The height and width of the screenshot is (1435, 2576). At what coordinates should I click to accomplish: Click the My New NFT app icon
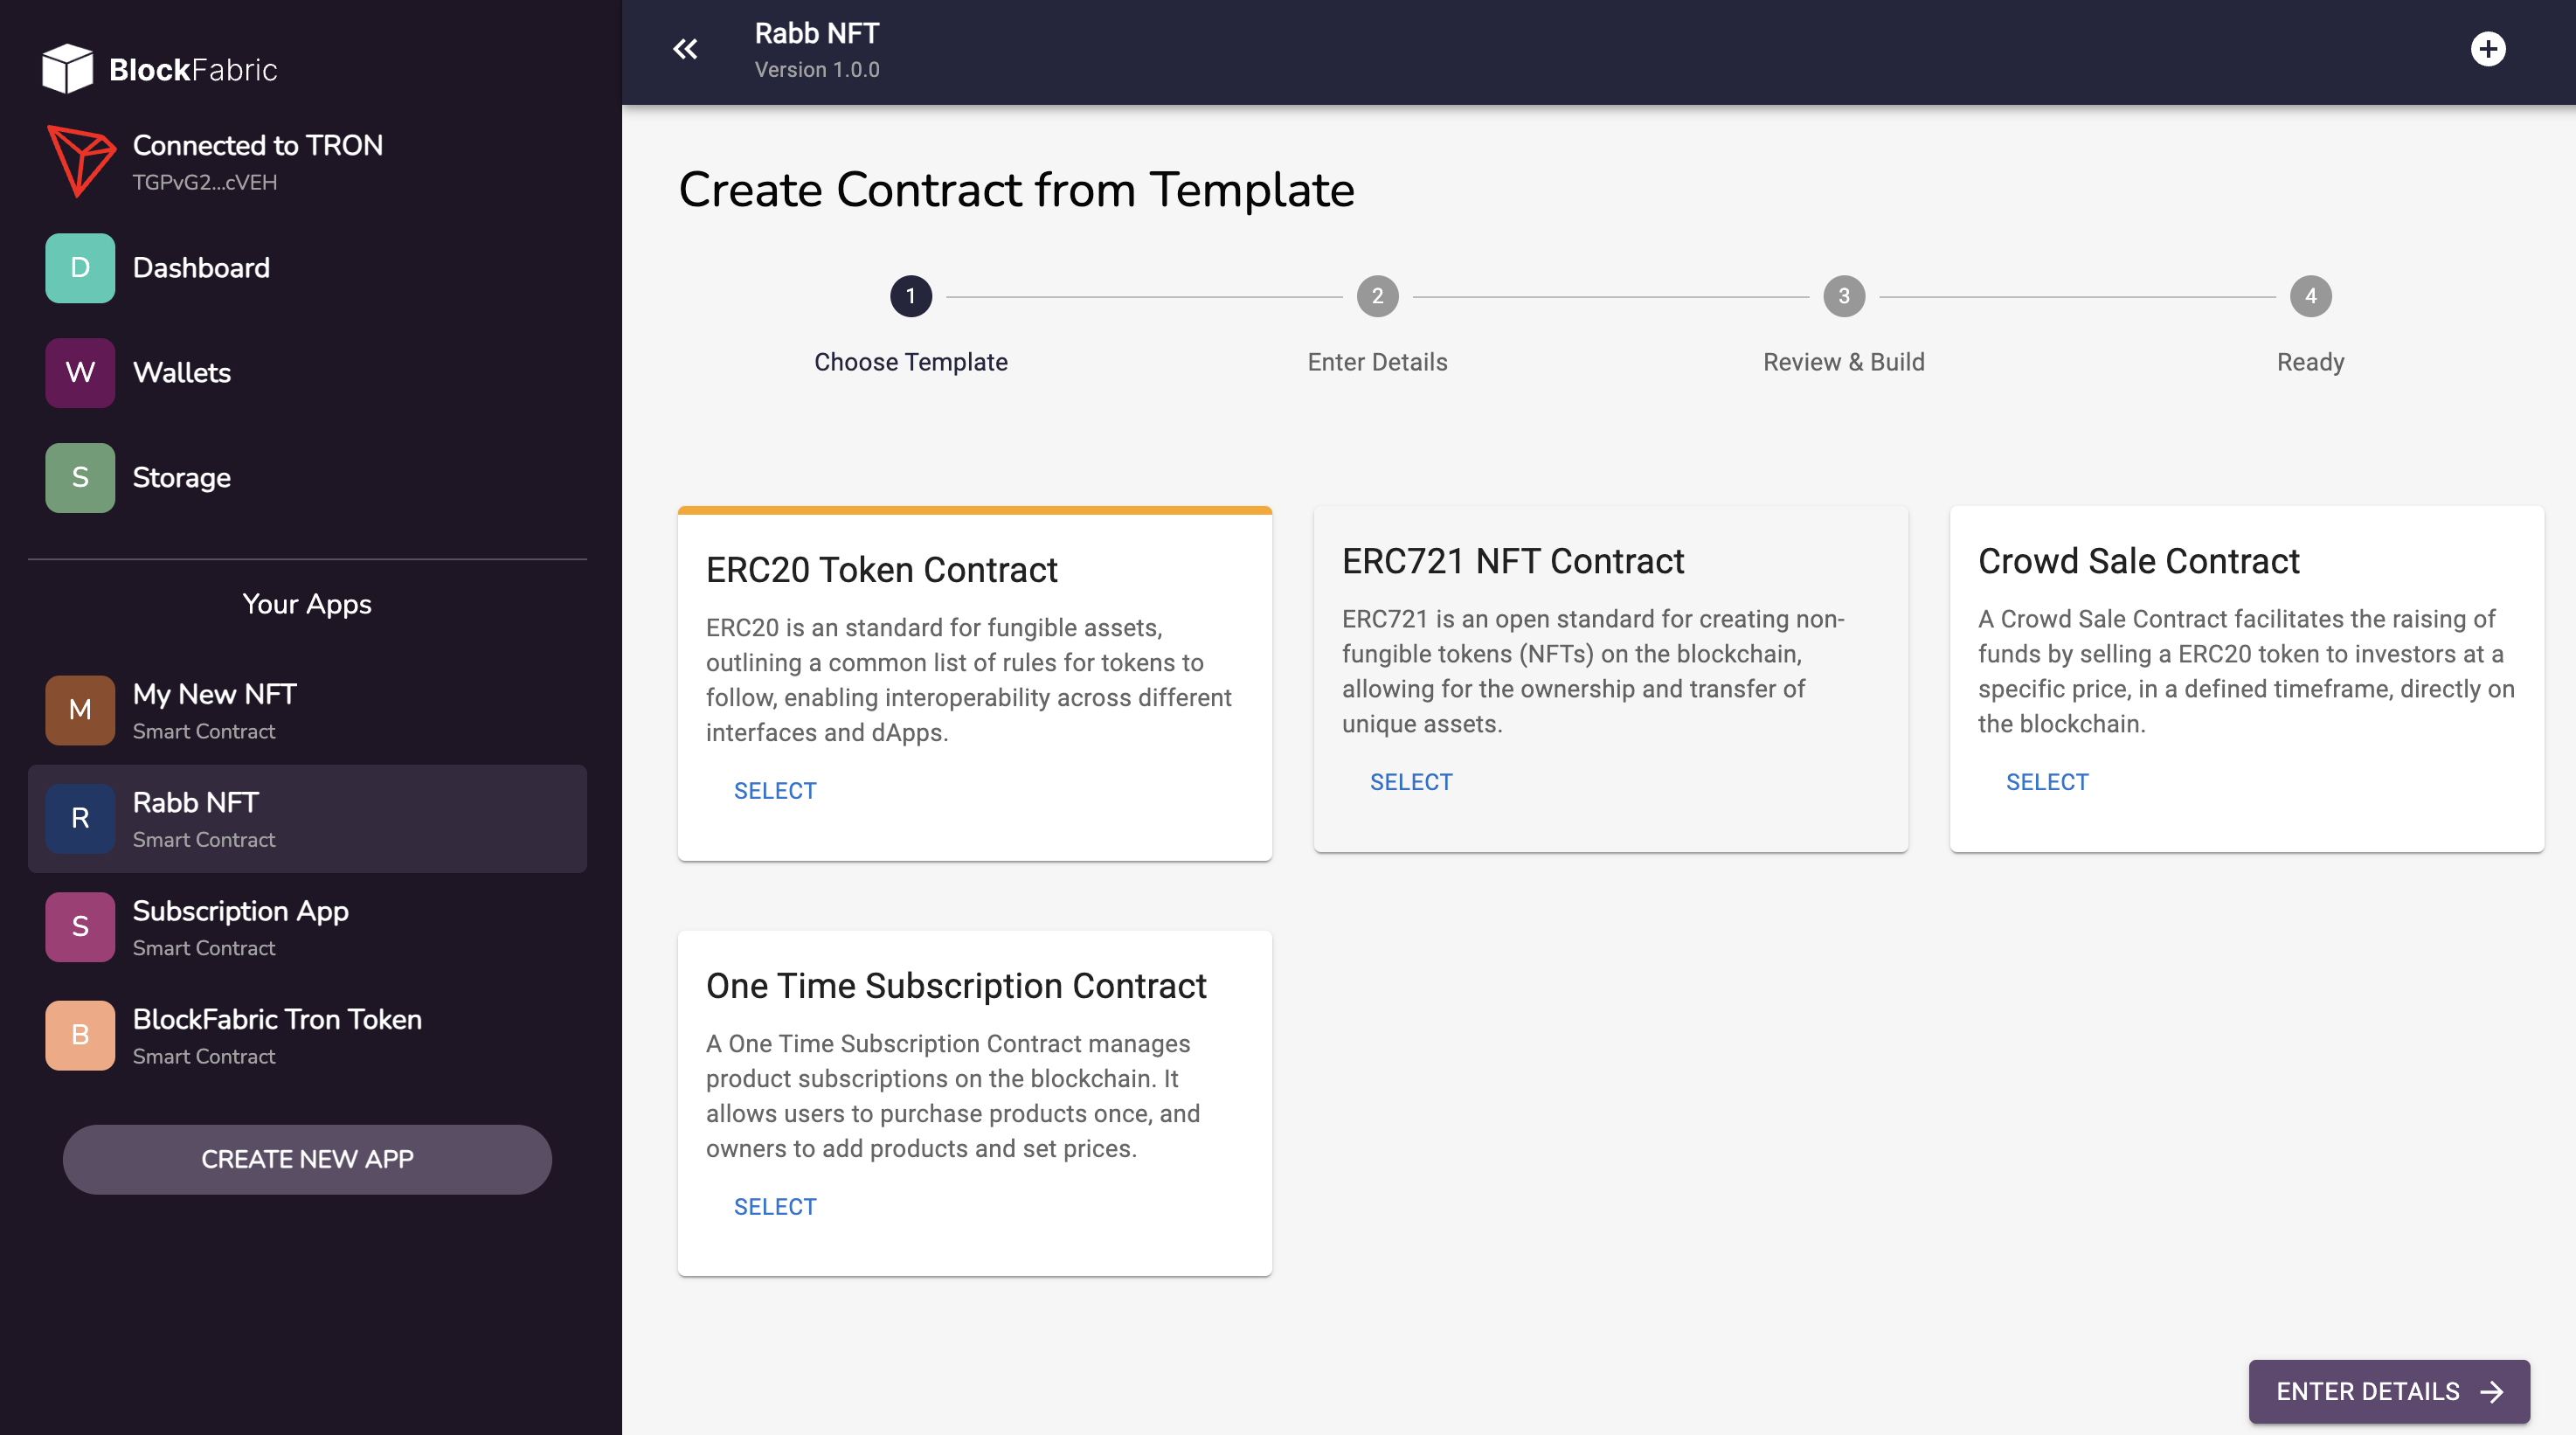79,709
